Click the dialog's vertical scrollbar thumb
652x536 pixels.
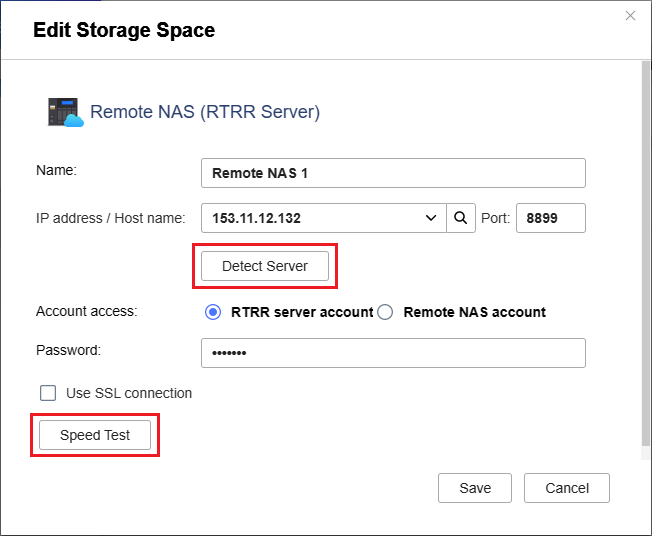(x=645, y=250)
